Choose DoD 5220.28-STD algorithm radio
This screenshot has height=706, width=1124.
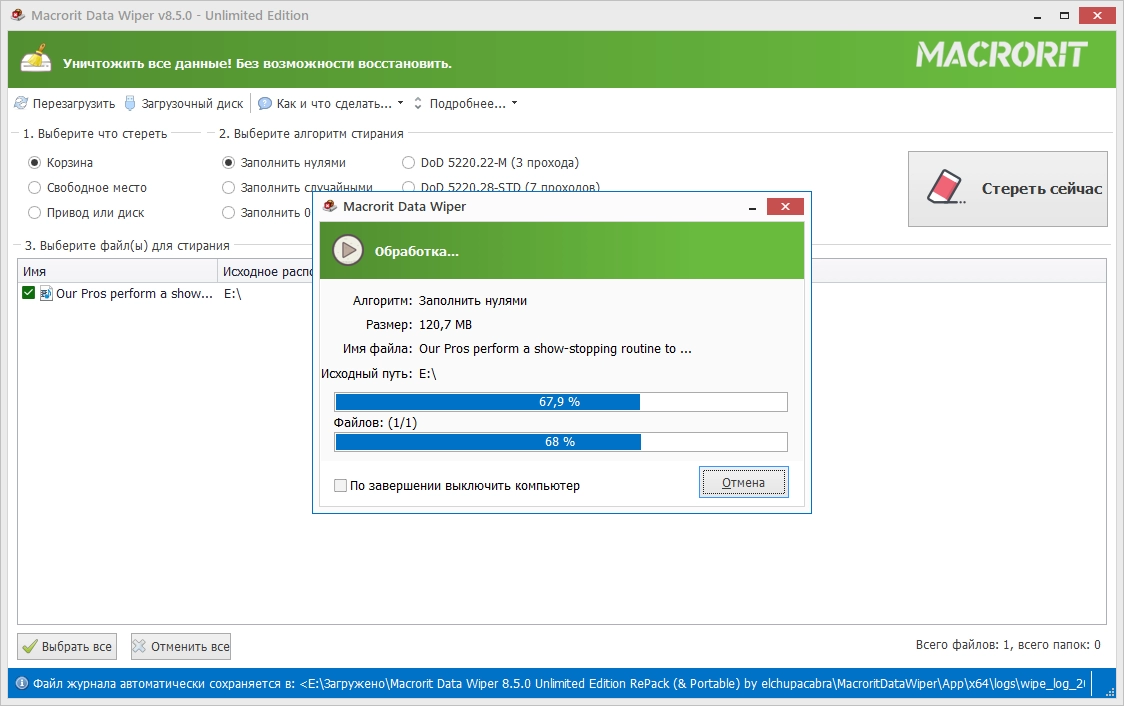[409, 187]
